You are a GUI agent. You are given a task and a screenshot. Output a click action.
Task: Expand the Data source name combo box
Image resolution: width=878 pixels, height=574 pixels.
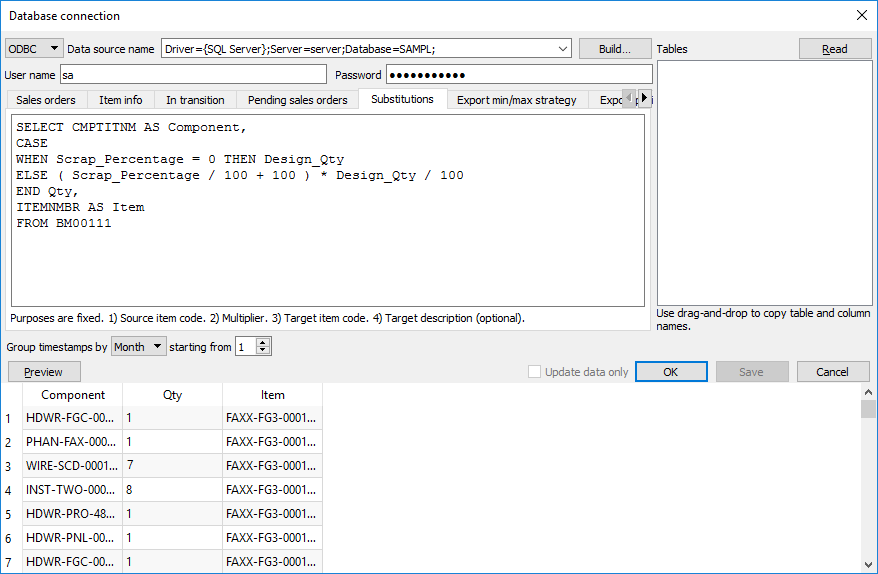point(563,49)
